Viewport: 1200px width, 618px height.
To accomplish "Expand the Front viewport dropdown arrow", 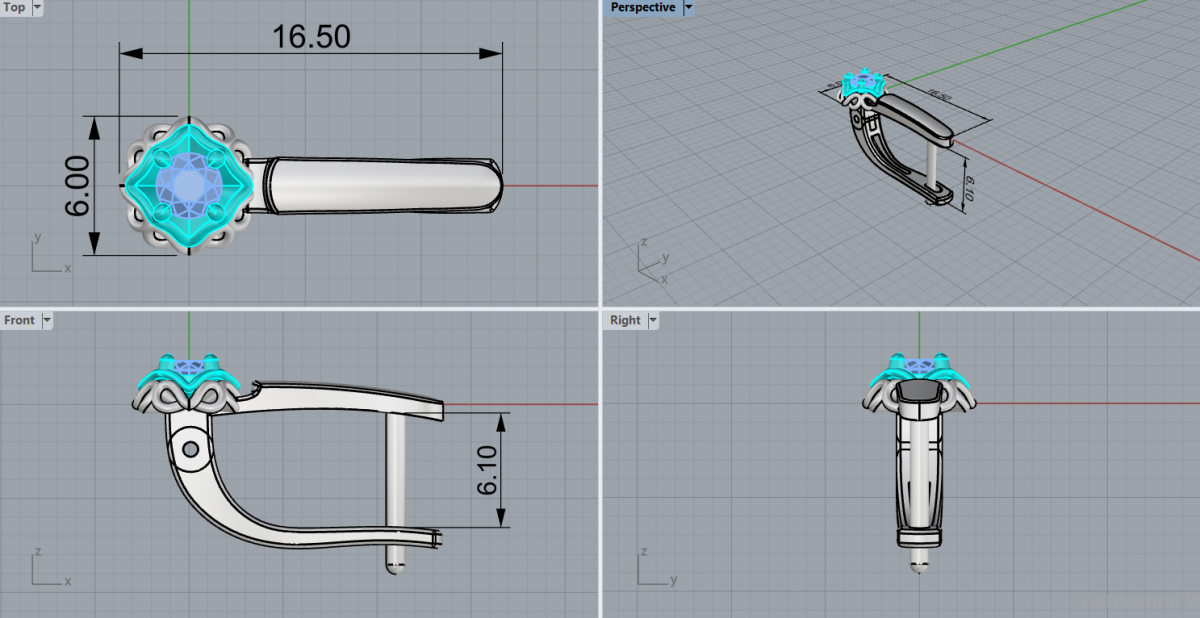I will click(47, 321).
